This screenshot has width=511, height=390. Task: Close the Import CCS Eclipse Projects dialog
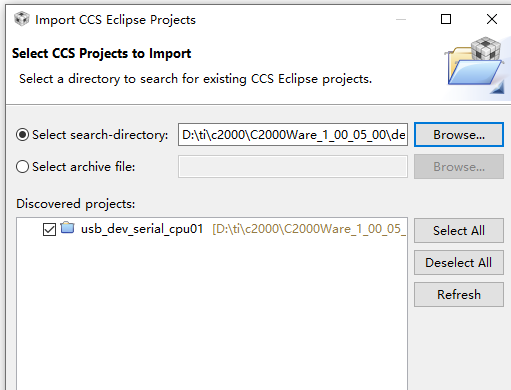[x=492, y=19]
